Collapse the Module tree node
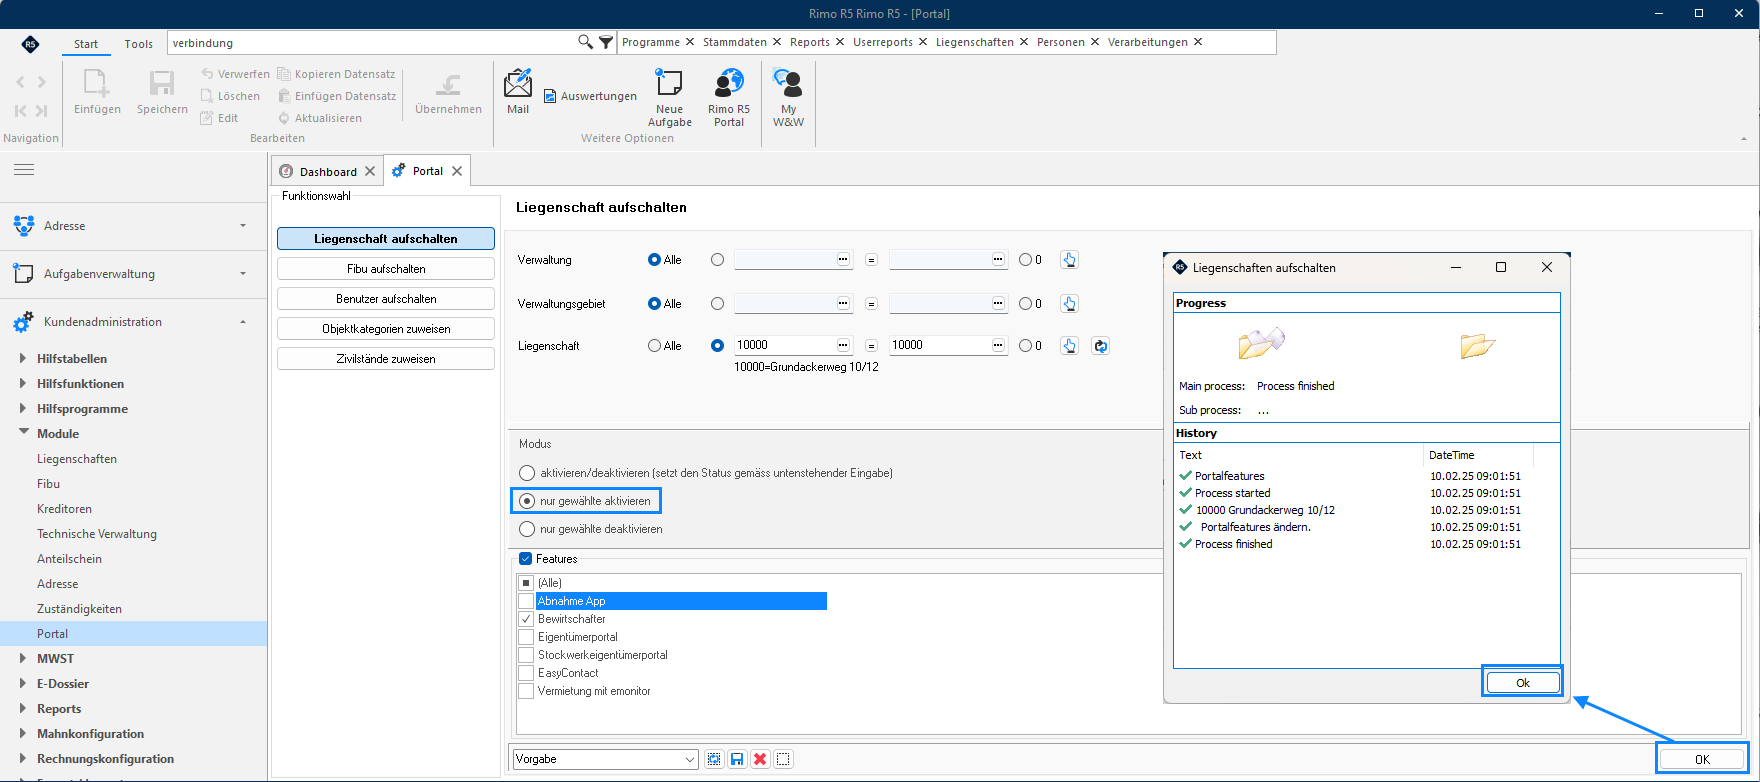Image resolution: width=1760 pixels, height=782 pixels. (23, 433)
